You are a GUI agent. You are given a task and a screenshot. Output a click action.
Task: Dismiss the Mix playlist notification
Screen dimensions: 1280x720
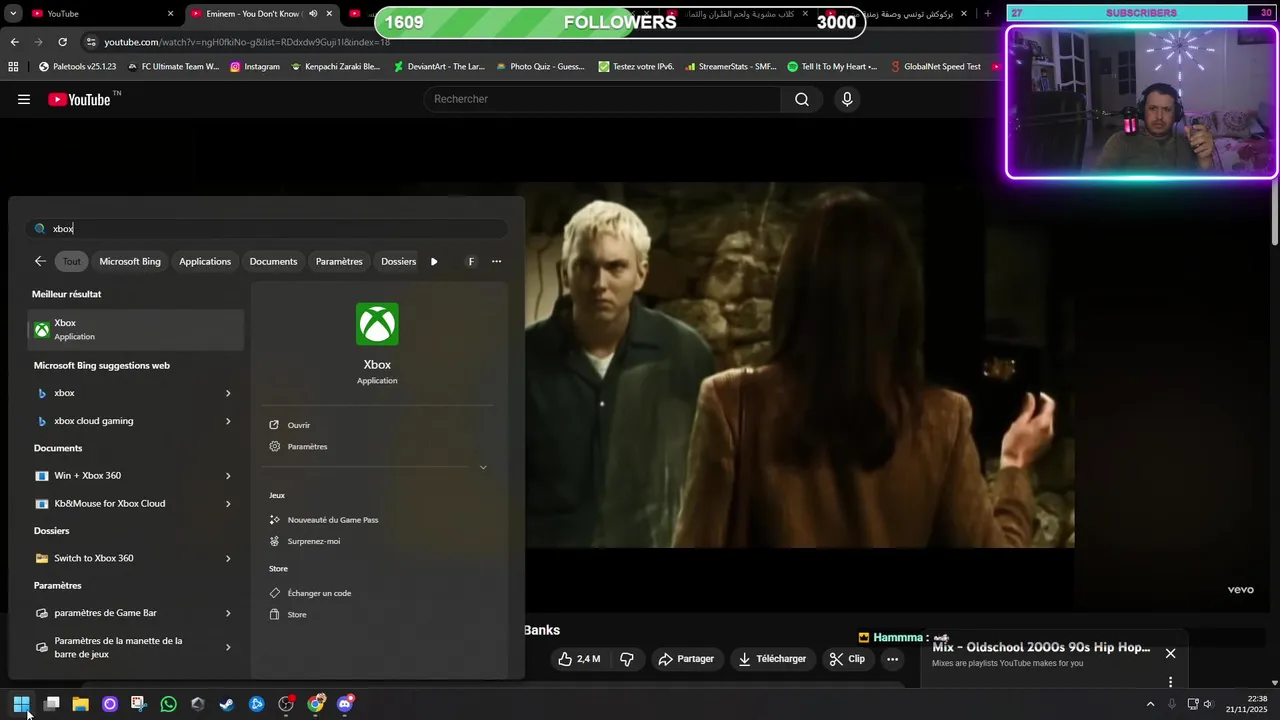click(1170, 653)
